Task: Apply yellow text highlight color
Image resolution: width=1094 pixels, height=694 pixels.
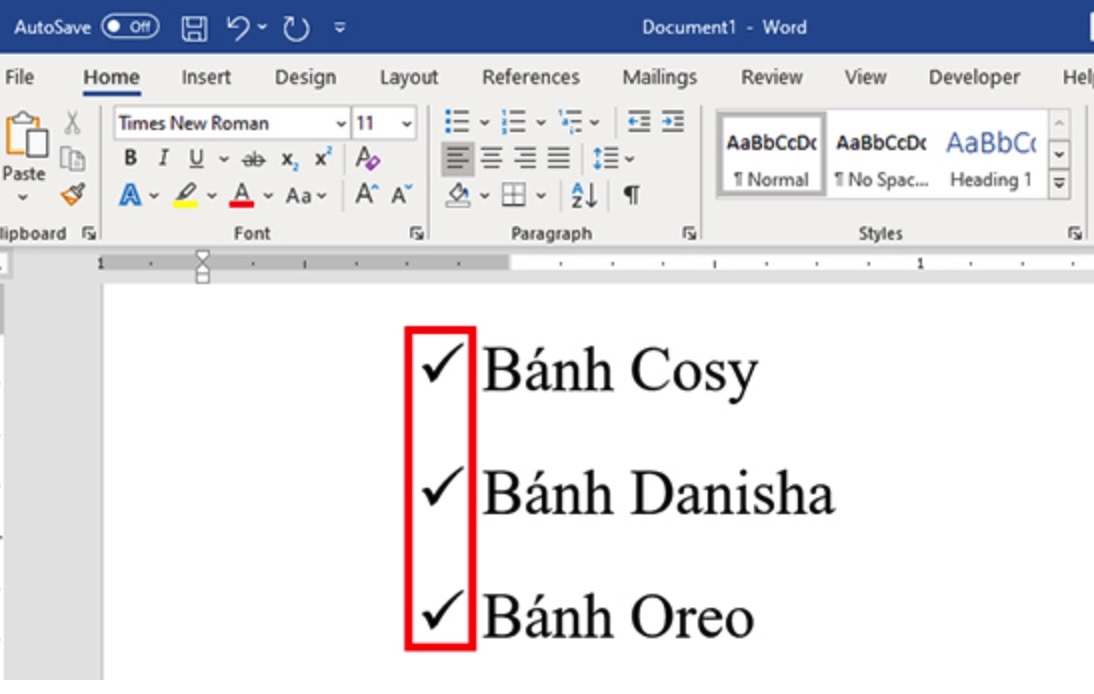Action: (185, 195)
